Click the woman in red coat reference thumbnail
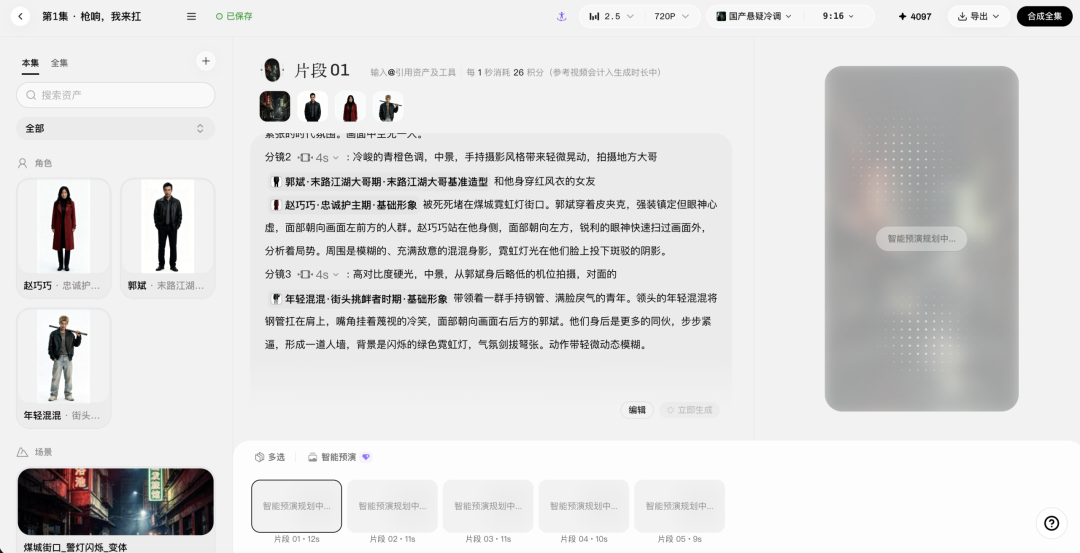1080x553 pixels. tap(350, 107)
